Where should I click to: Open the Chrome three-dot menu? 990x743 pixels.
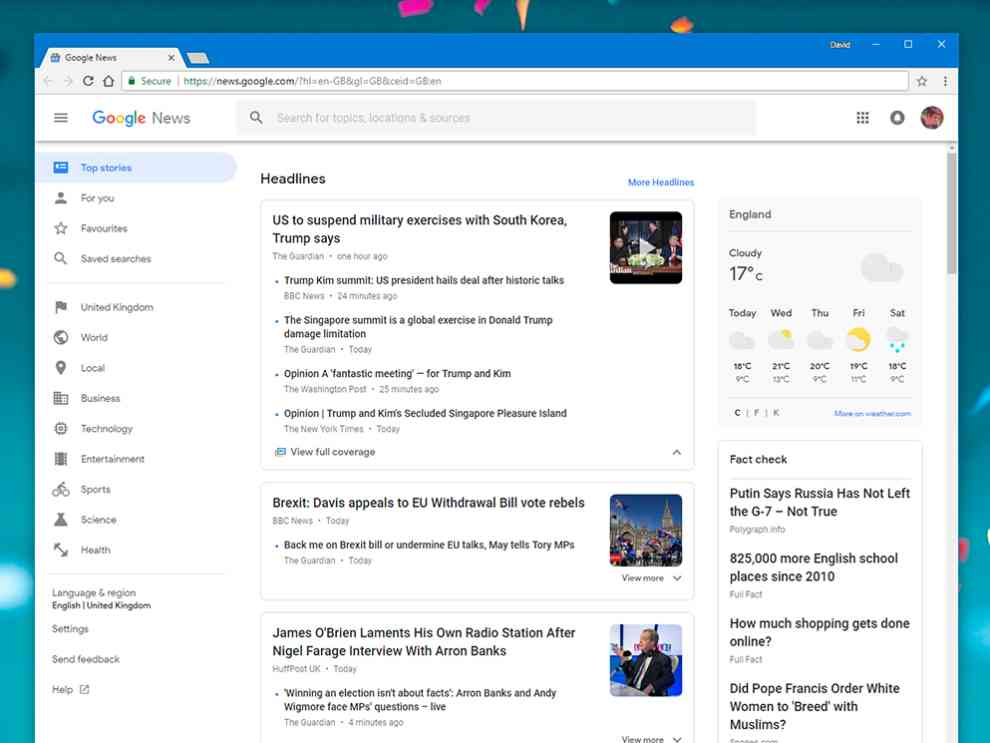coord(945,81)
